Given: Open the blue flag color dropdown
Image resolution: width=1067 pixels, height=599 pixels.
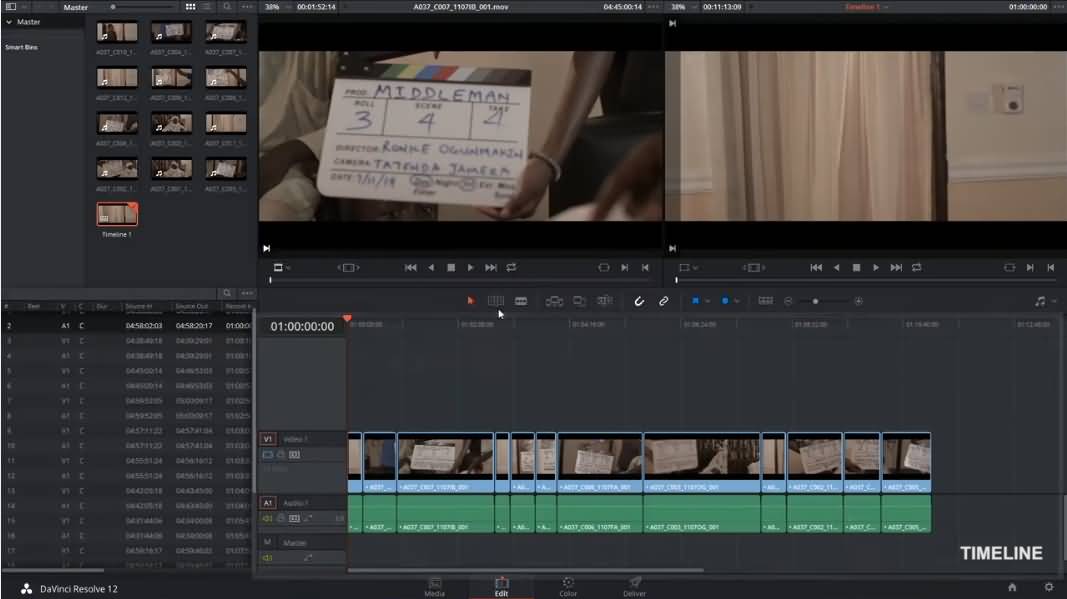Looking at the screenshot, I should click(x=707, y=301).
